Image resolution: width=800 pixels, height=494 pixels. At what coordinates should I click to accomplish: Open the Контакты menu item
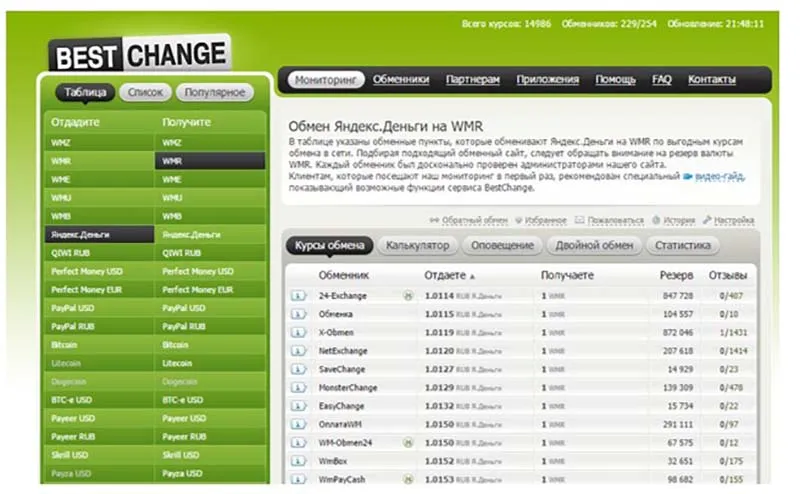tap(712, 80)
